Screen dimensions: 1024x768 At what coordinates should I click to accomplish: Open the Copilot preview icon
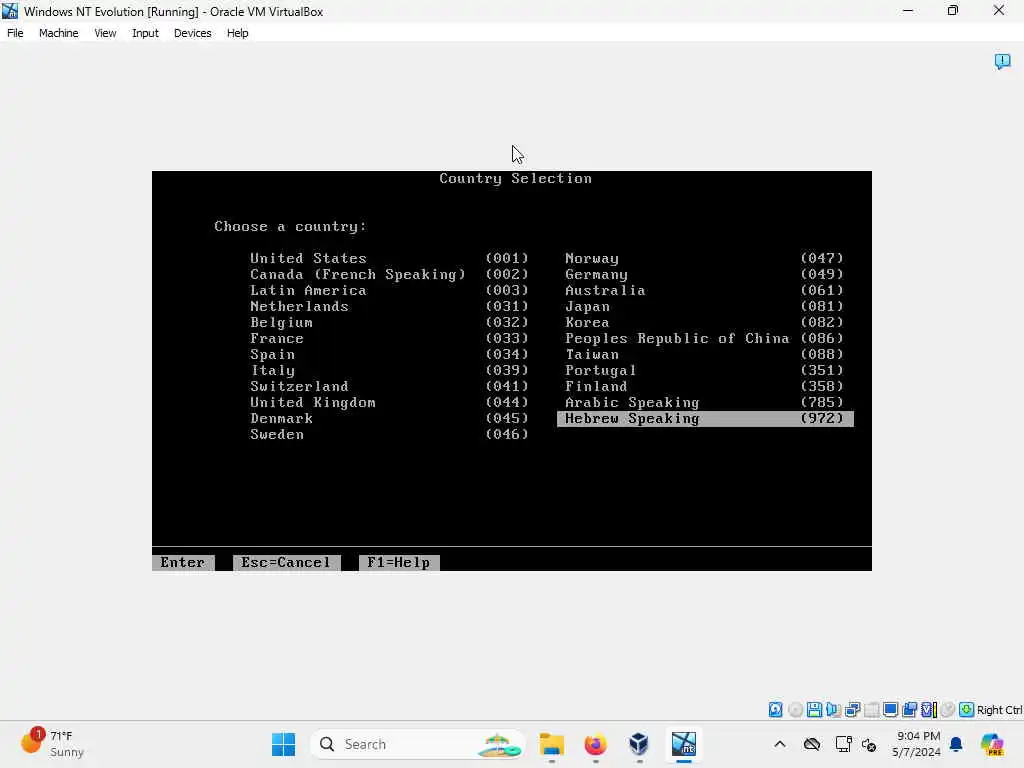[992, 744]
